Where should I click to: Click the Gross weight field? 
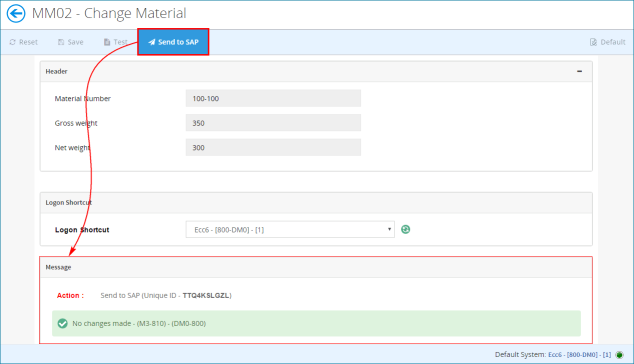[273, 123]
